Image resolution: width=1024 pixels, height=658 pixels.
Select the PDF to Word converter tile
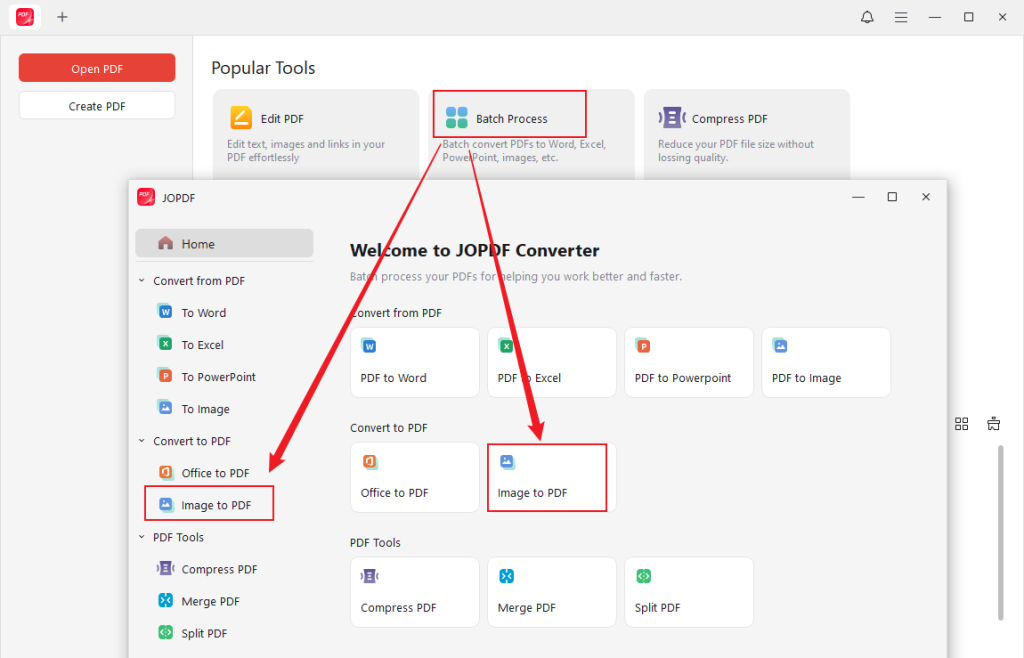(x=414, y=362)
